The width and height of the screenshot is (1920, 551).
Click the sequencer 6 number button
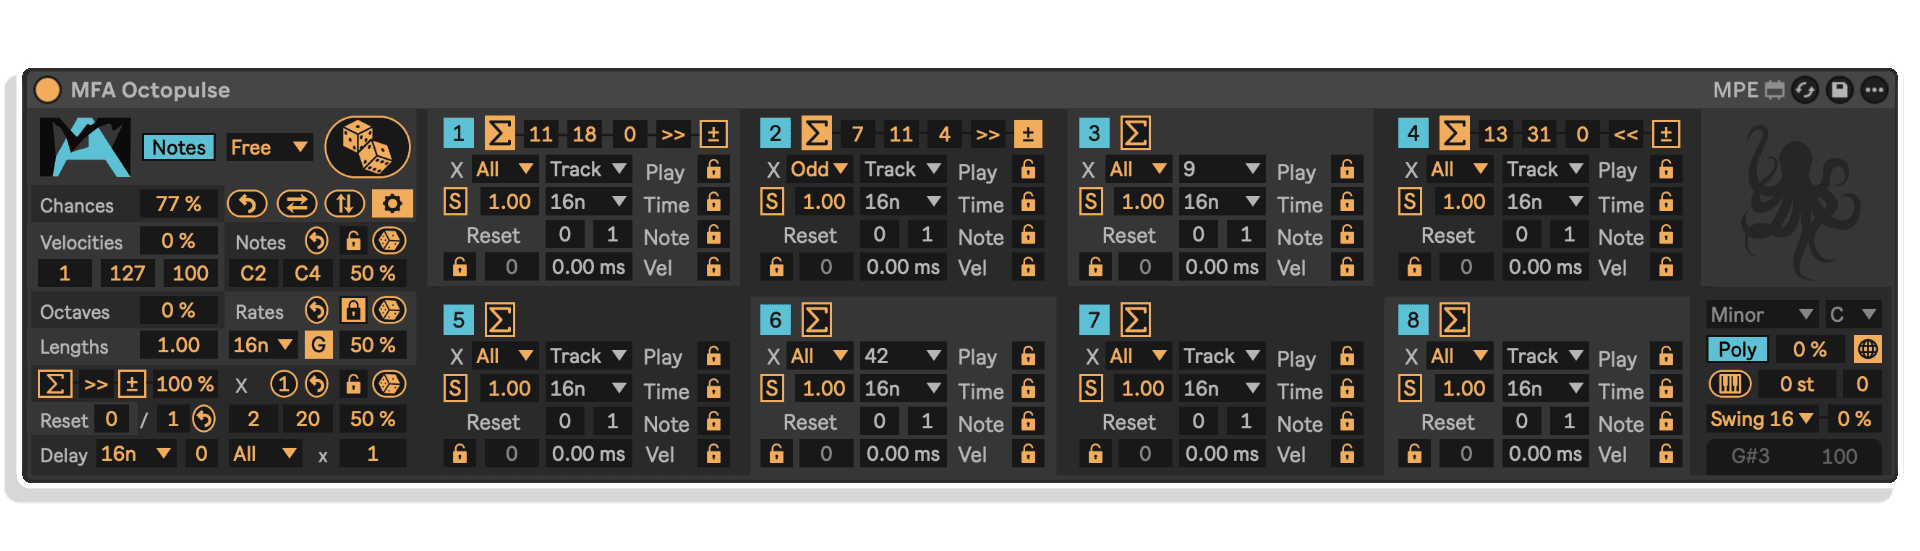tap(775, 320)
